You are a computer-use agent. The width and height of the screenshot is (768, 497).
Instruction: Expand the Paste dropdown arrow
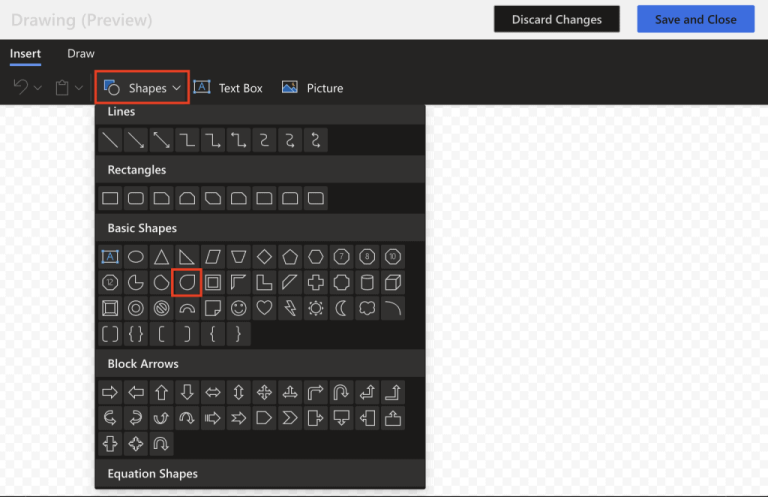coord(79,88)
